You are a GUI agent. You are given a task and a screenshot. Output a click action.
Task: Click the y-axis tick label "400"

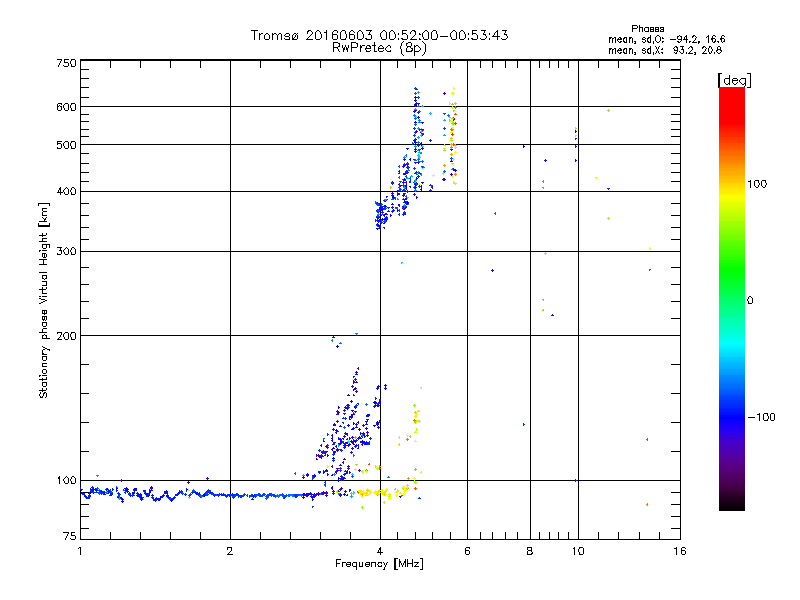66,191
